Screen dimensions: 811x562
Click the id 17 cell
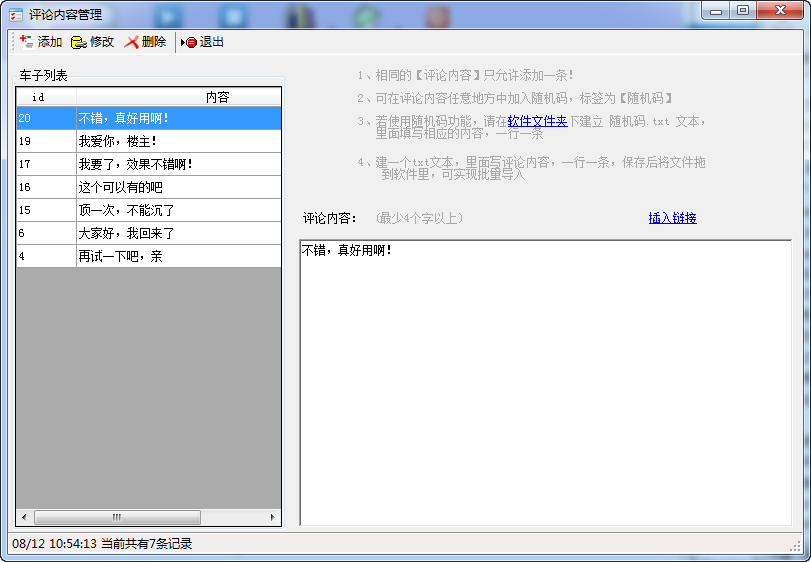point(47,164)
